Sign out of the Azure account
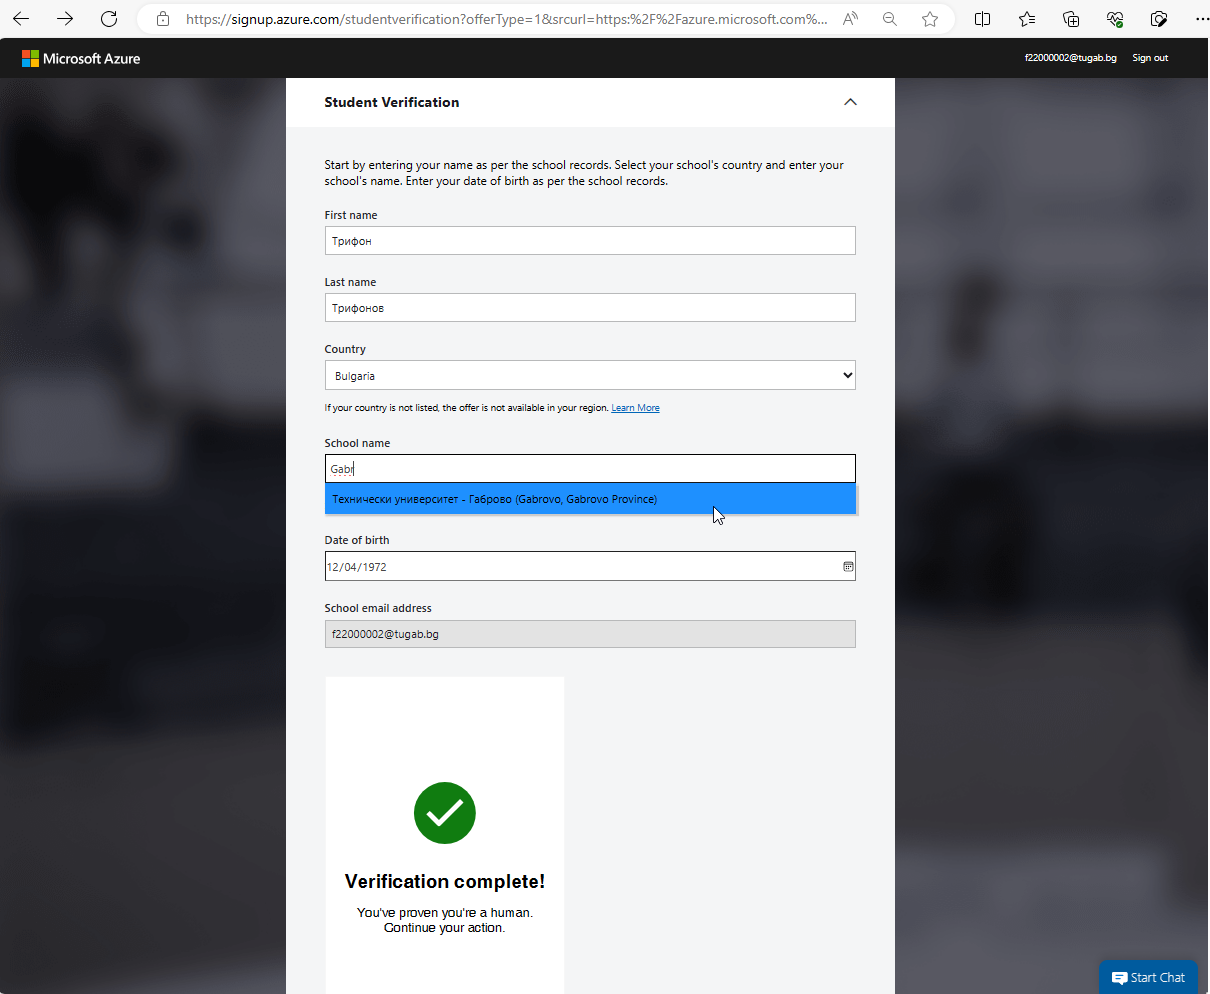 1150,58
